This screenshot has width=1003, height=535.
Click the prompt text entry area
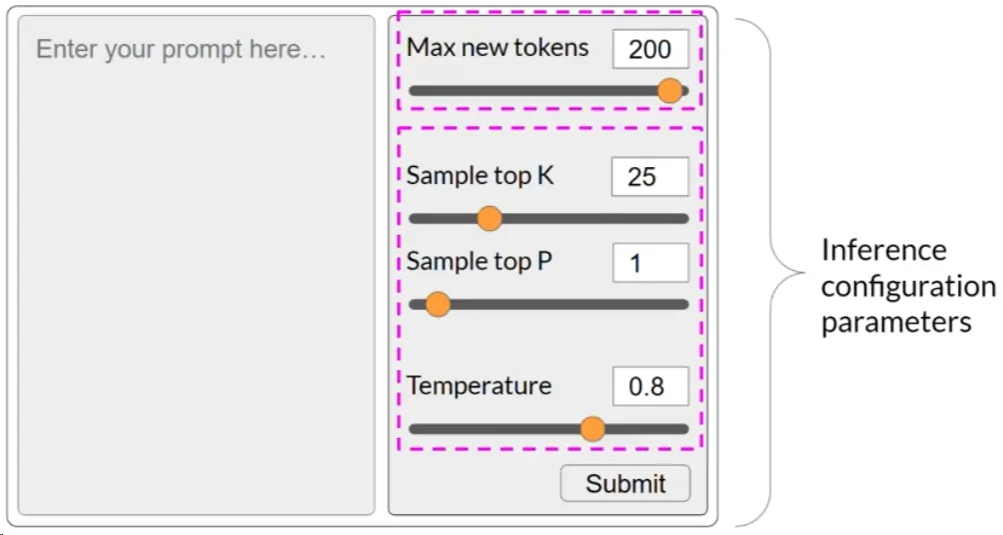click(x=196, y=265)
